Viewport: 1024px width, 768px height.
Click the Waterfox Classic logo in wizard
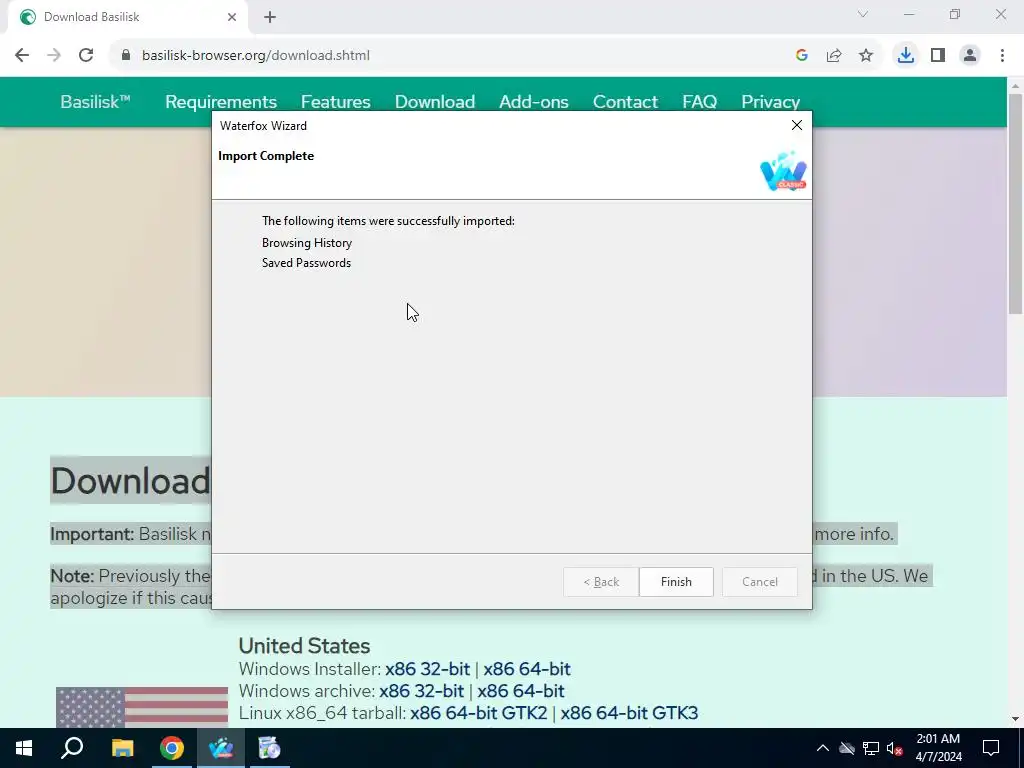pyautogui.click(x=783, y=171)
